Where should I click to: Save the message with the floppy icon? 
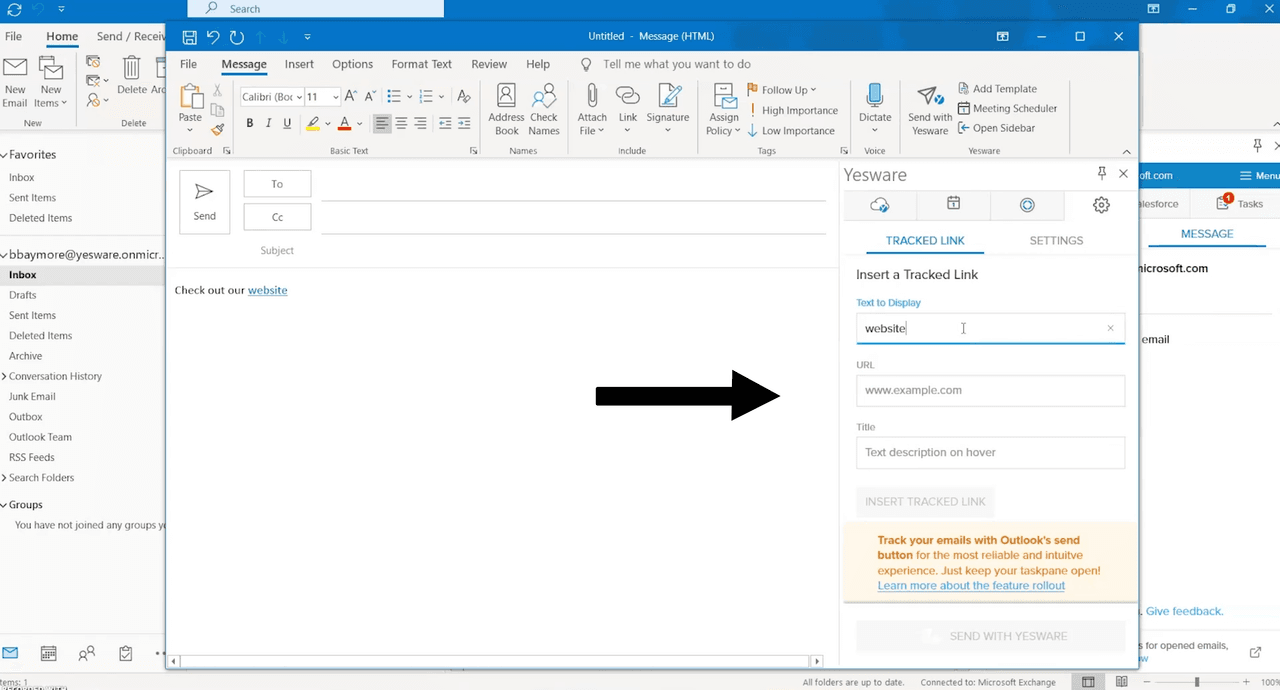190,37
